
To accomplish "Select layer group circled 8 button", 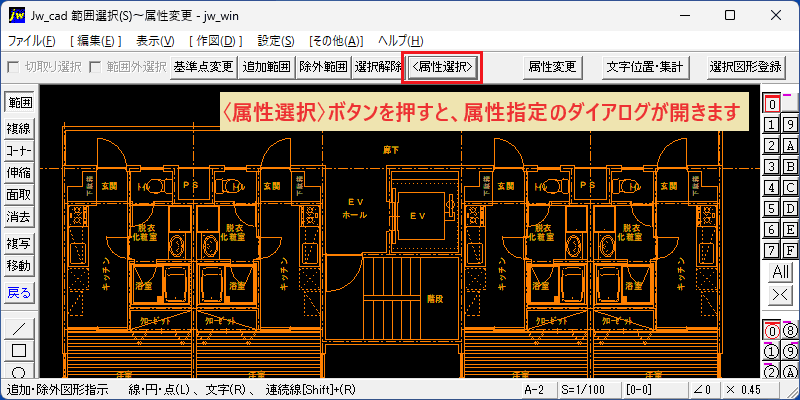I will pyautogui.click(x=790, y=331).
